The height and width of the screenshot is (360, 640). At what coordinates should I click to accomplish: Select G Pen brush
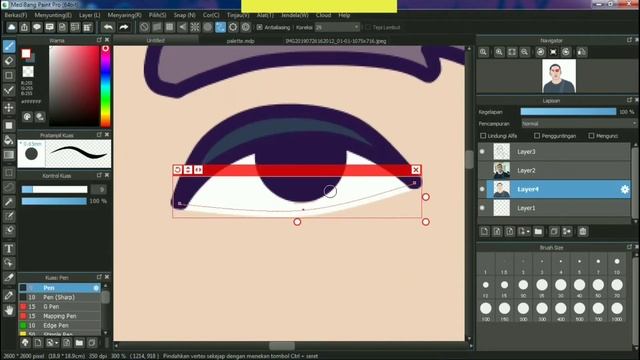59,307
